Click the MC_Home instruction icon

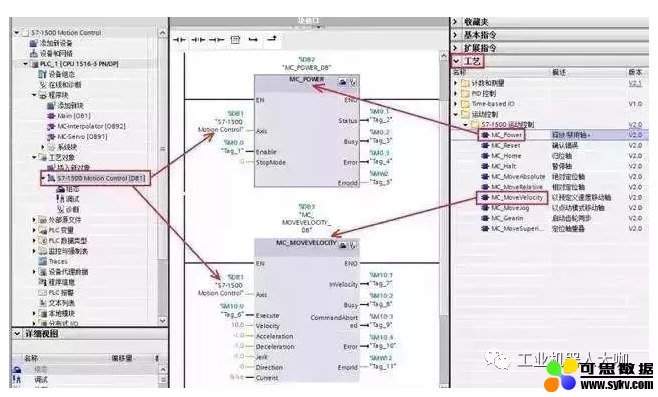[x=485, y=156]
